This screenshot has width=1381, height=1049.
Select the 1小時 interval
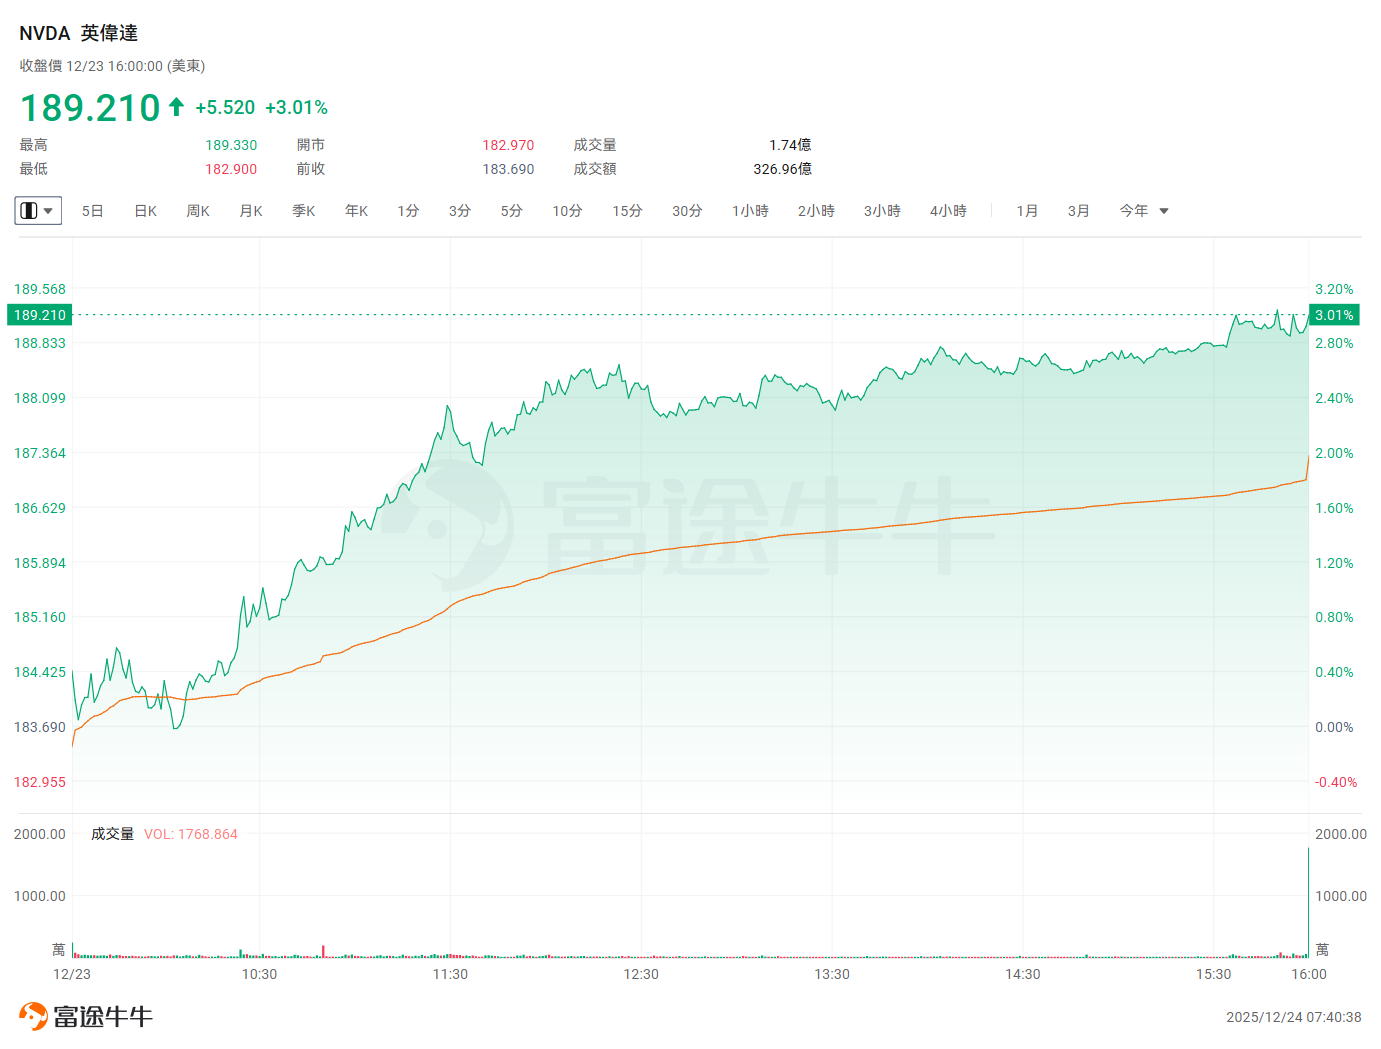[750, 211]
